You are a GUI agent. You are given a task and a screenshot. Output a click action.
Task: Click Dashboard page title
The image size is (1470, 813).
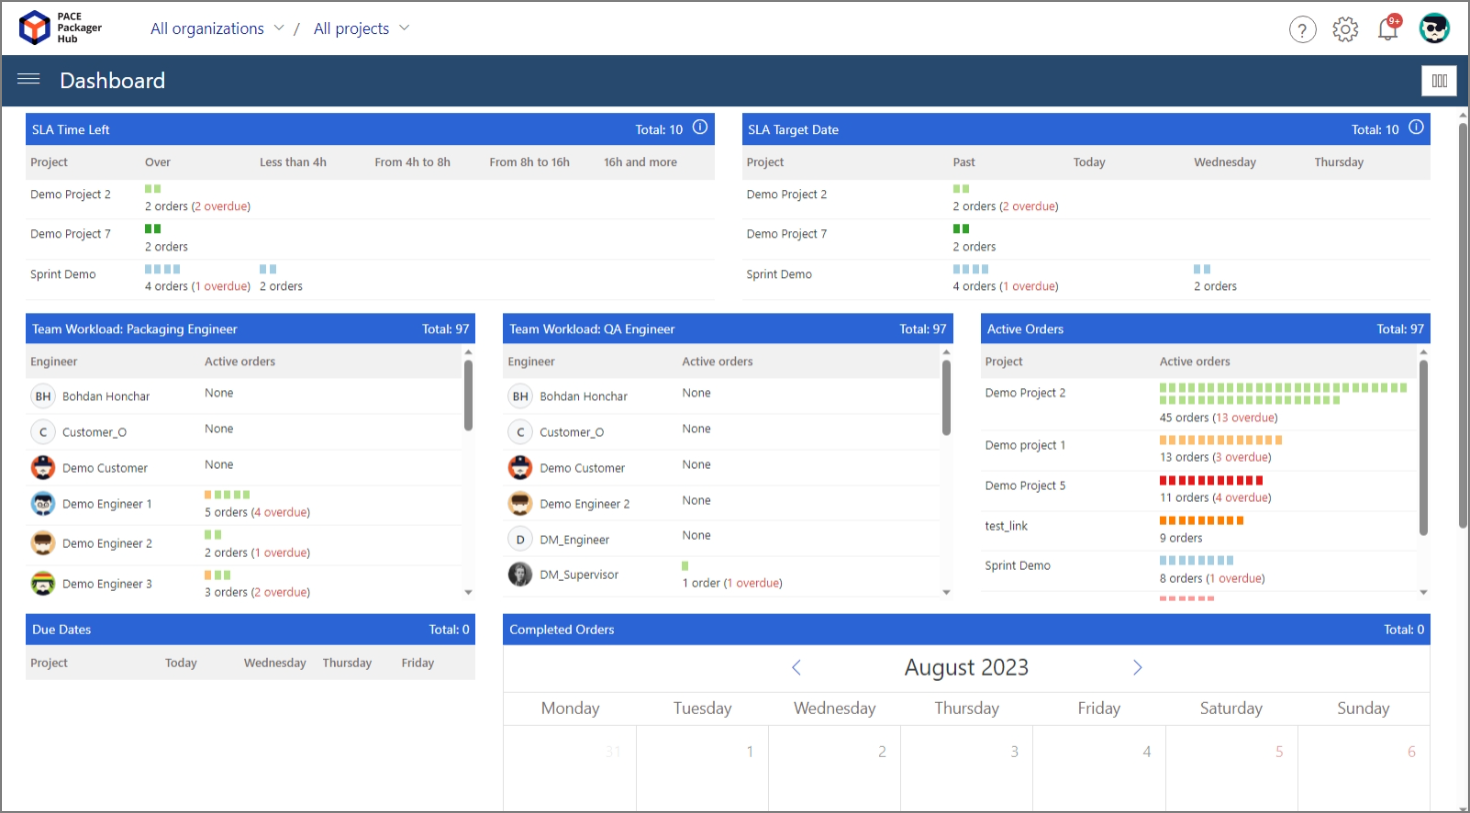112,80
